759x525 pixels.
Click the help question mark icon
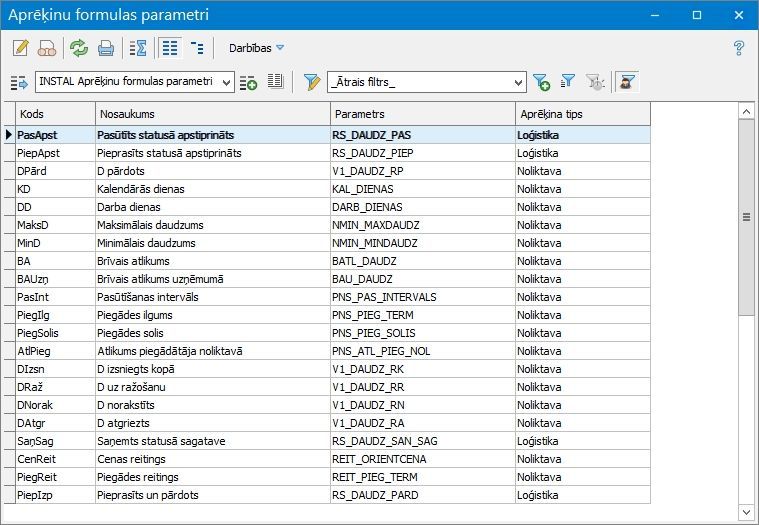pyautogui.click(x=739, y=48)
